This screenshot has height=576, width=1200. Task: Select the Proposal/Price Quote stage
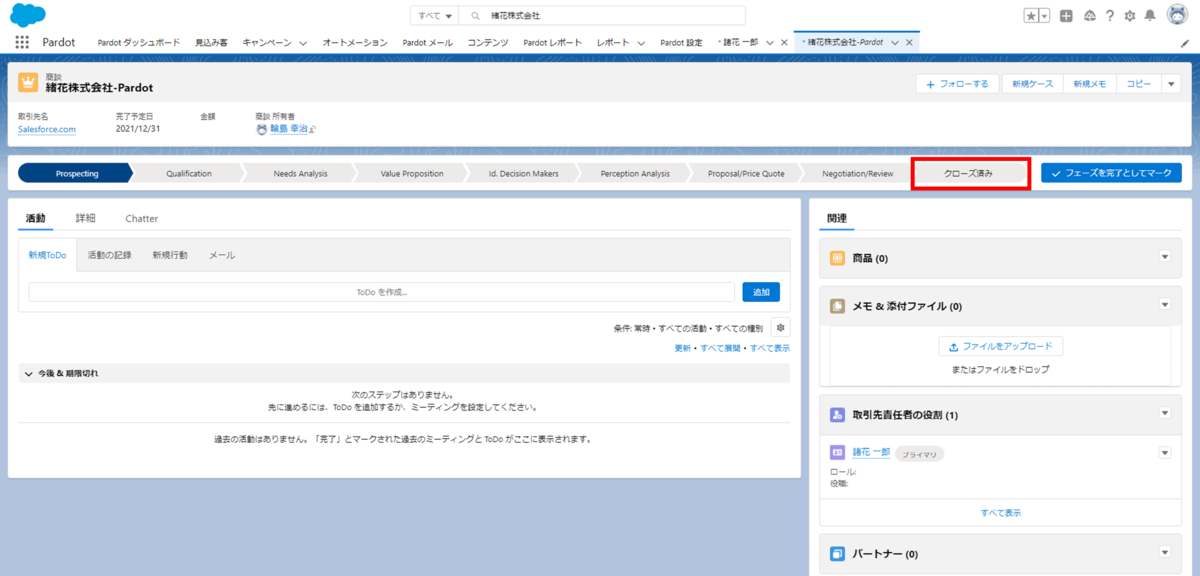746,173
